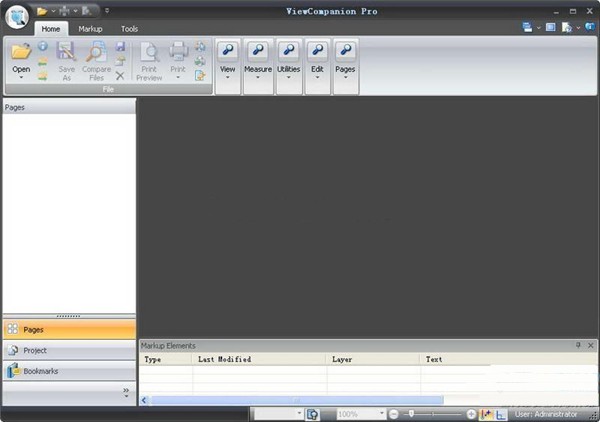Switch to the Markup ribbon tab

tap(90, 29)
